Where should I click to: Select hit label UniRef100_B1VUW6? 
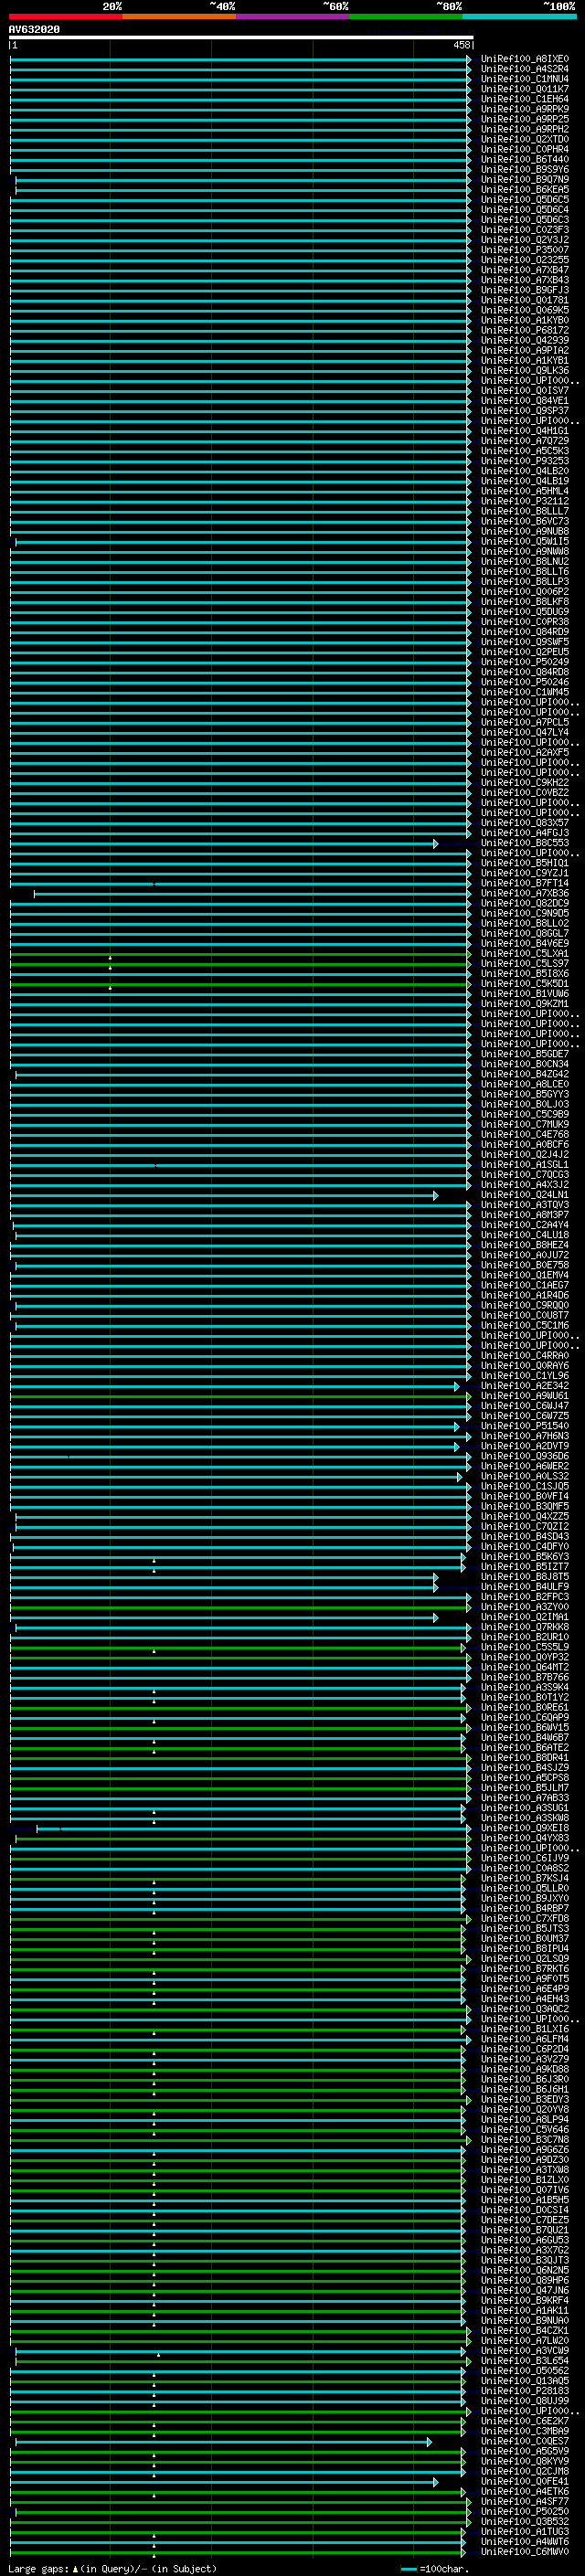click(x=525, y=993)
